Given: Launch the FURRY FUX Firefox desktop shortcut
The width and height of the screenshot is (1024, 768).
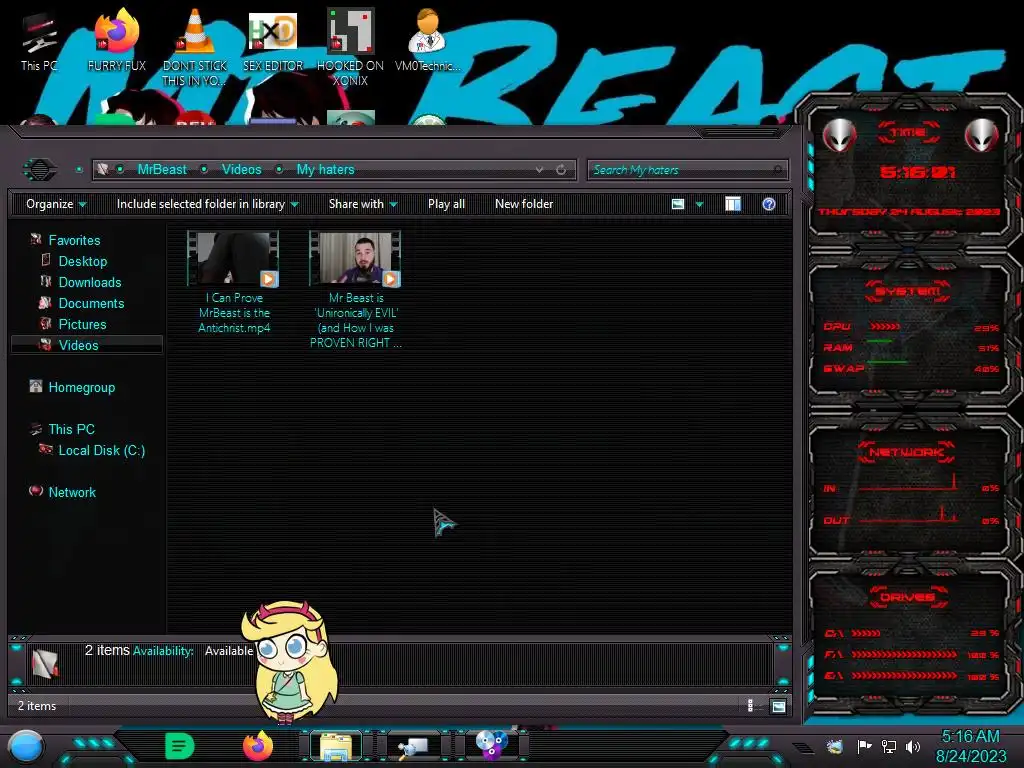Looking at the screenshot, I should [x=116, y=40].
